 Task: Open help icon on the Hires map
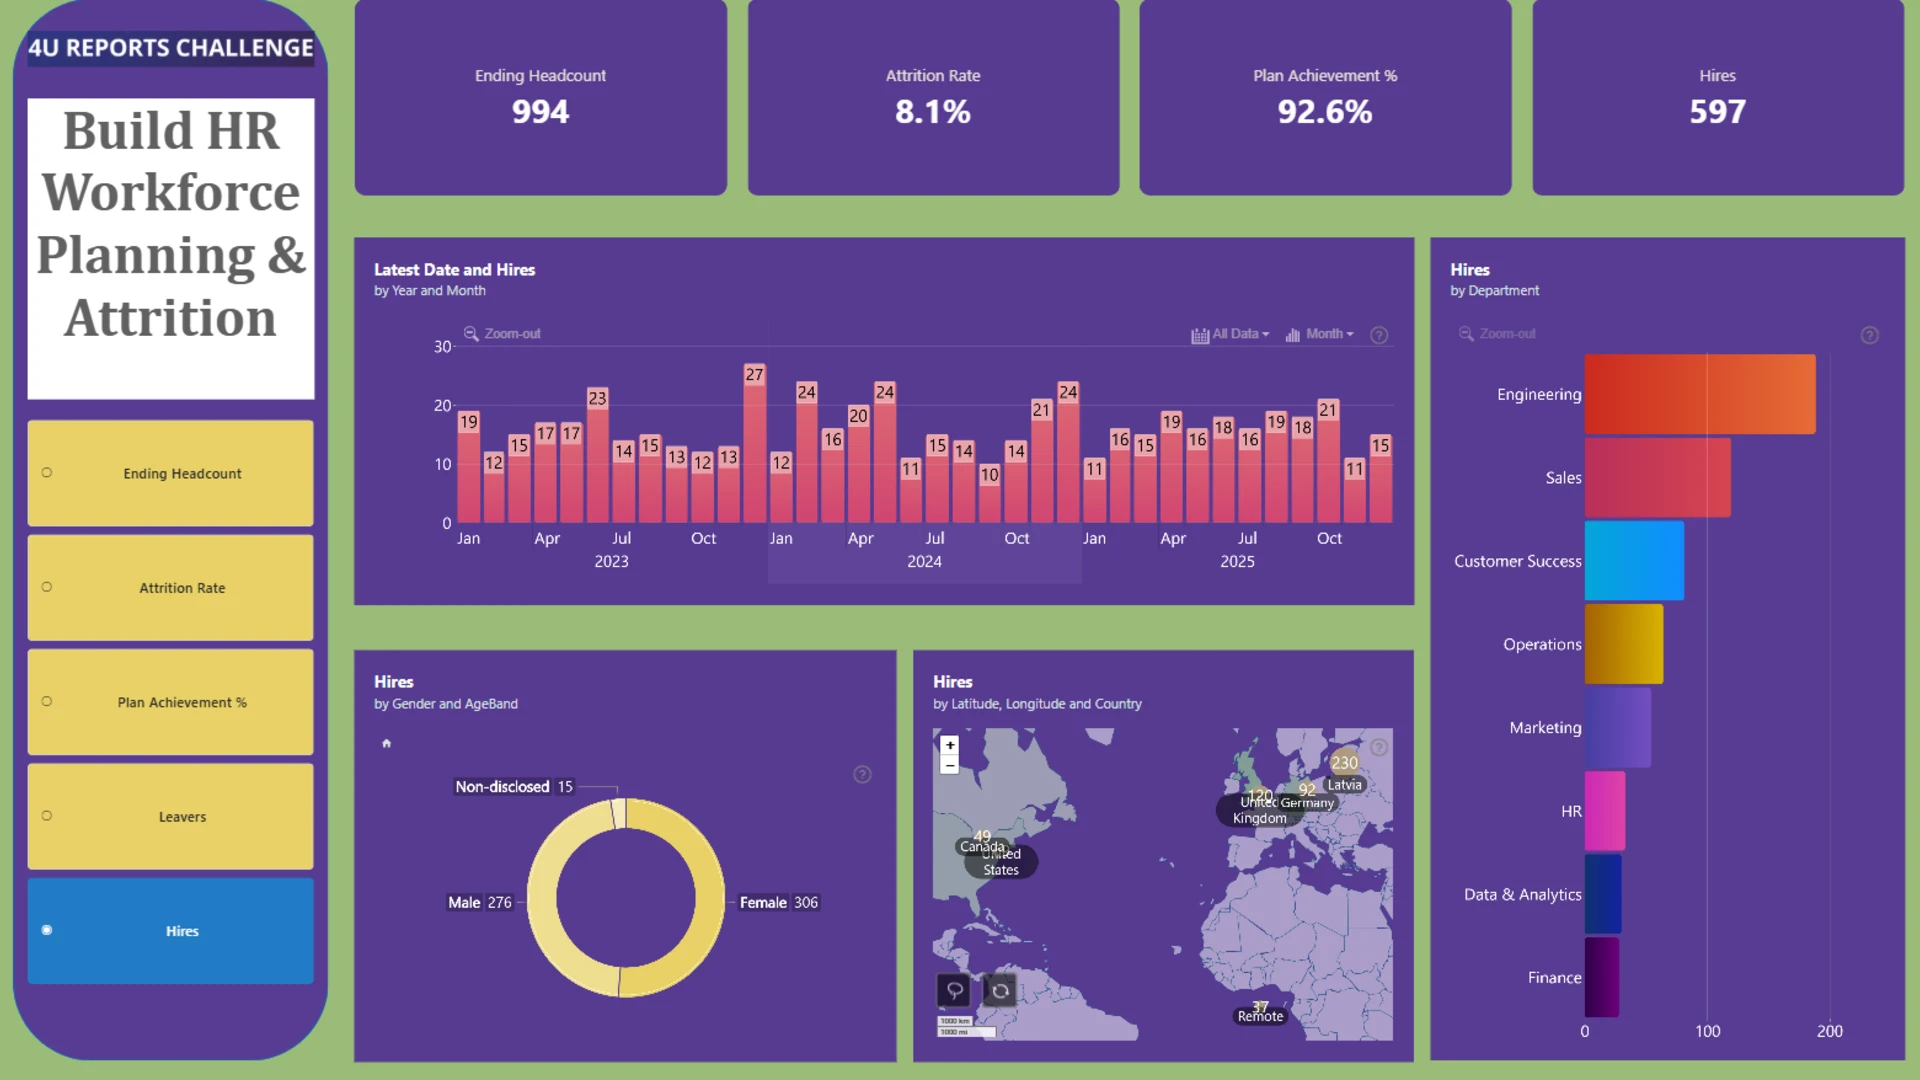click(1379, 747)
